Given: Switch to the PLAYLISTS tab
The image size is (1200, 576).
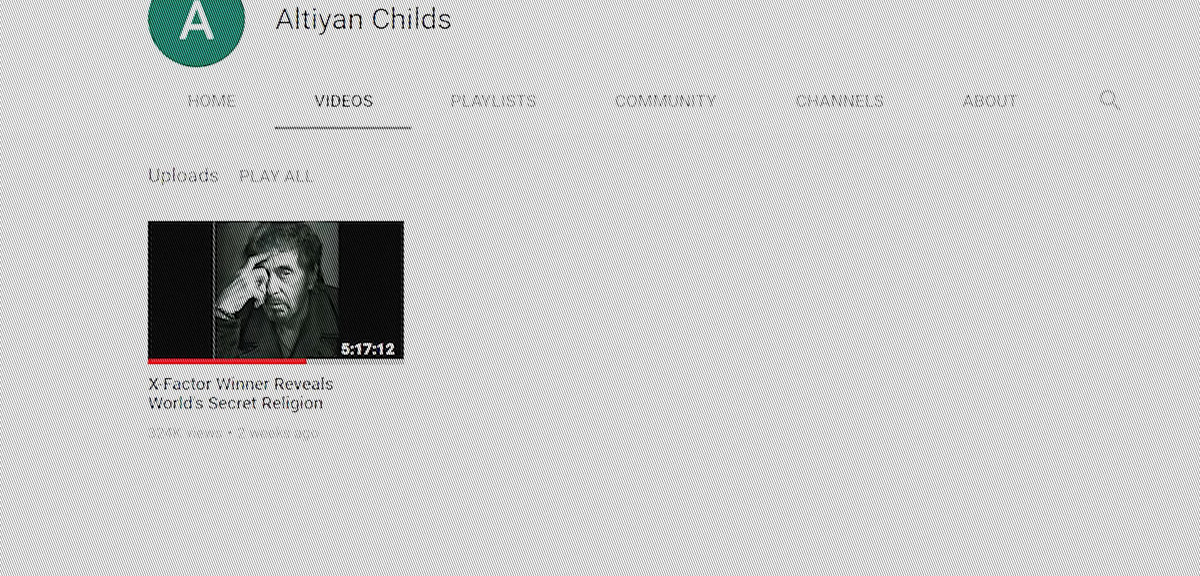Looking at the screenshot, I should (493, 101).
